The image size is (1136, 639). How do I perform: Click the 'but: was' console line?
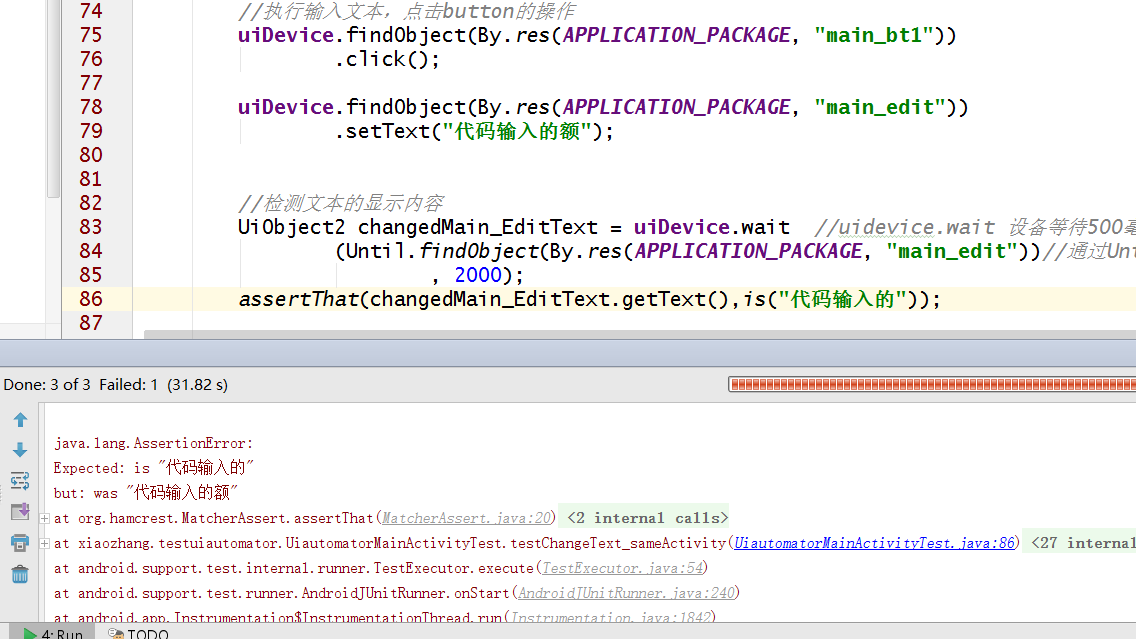click(x=146, y=493)
